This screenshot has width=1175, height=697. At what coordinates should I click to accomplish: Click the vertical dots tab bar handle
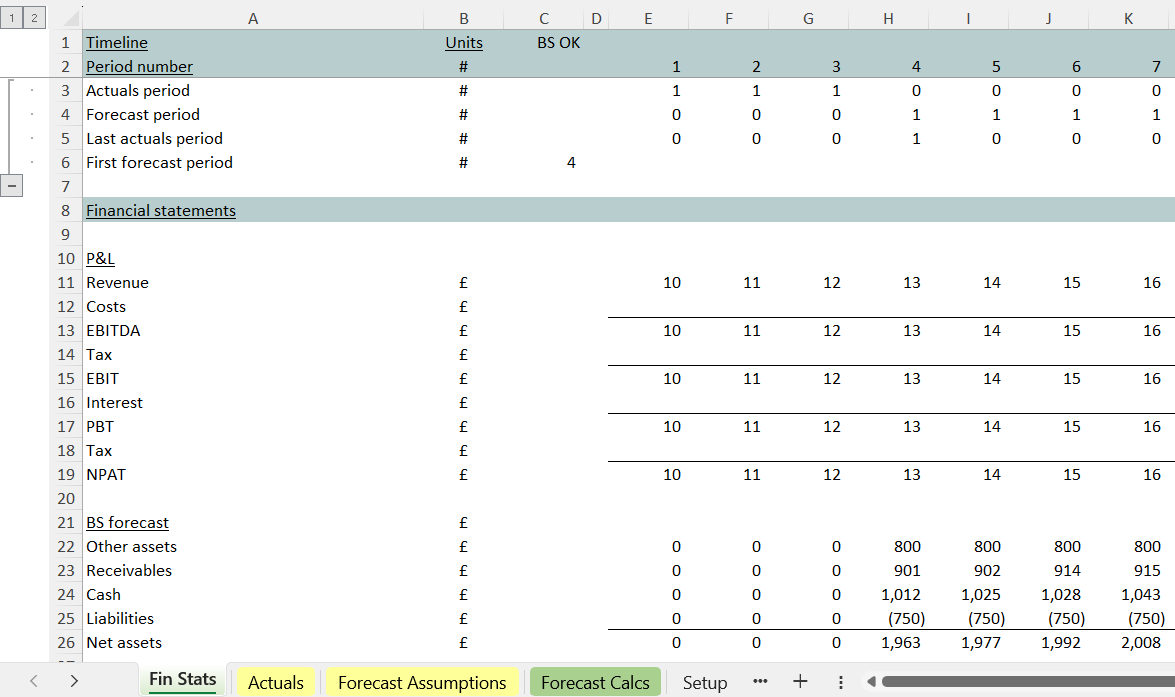[841, 682]
